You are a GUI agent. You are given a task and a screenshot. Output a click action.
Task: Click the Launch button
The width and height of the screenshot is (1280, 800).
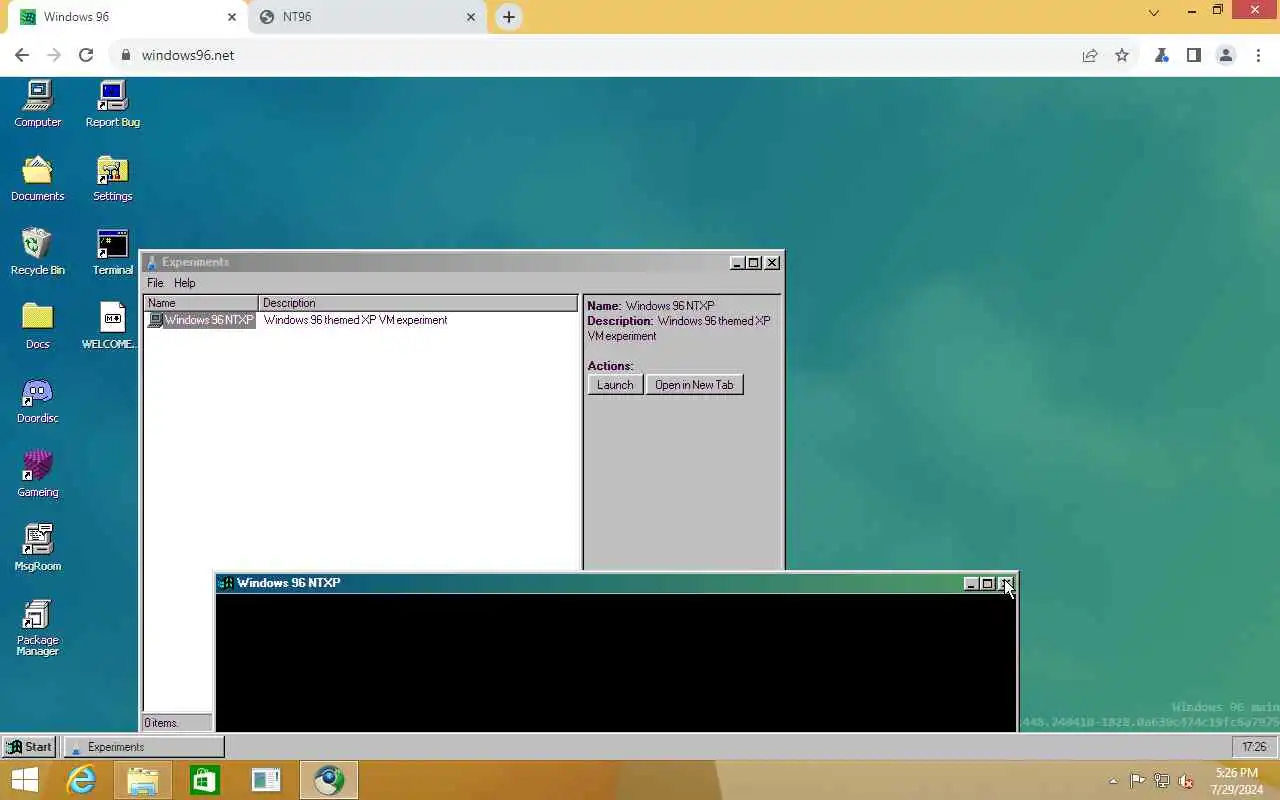pos(615,385)
